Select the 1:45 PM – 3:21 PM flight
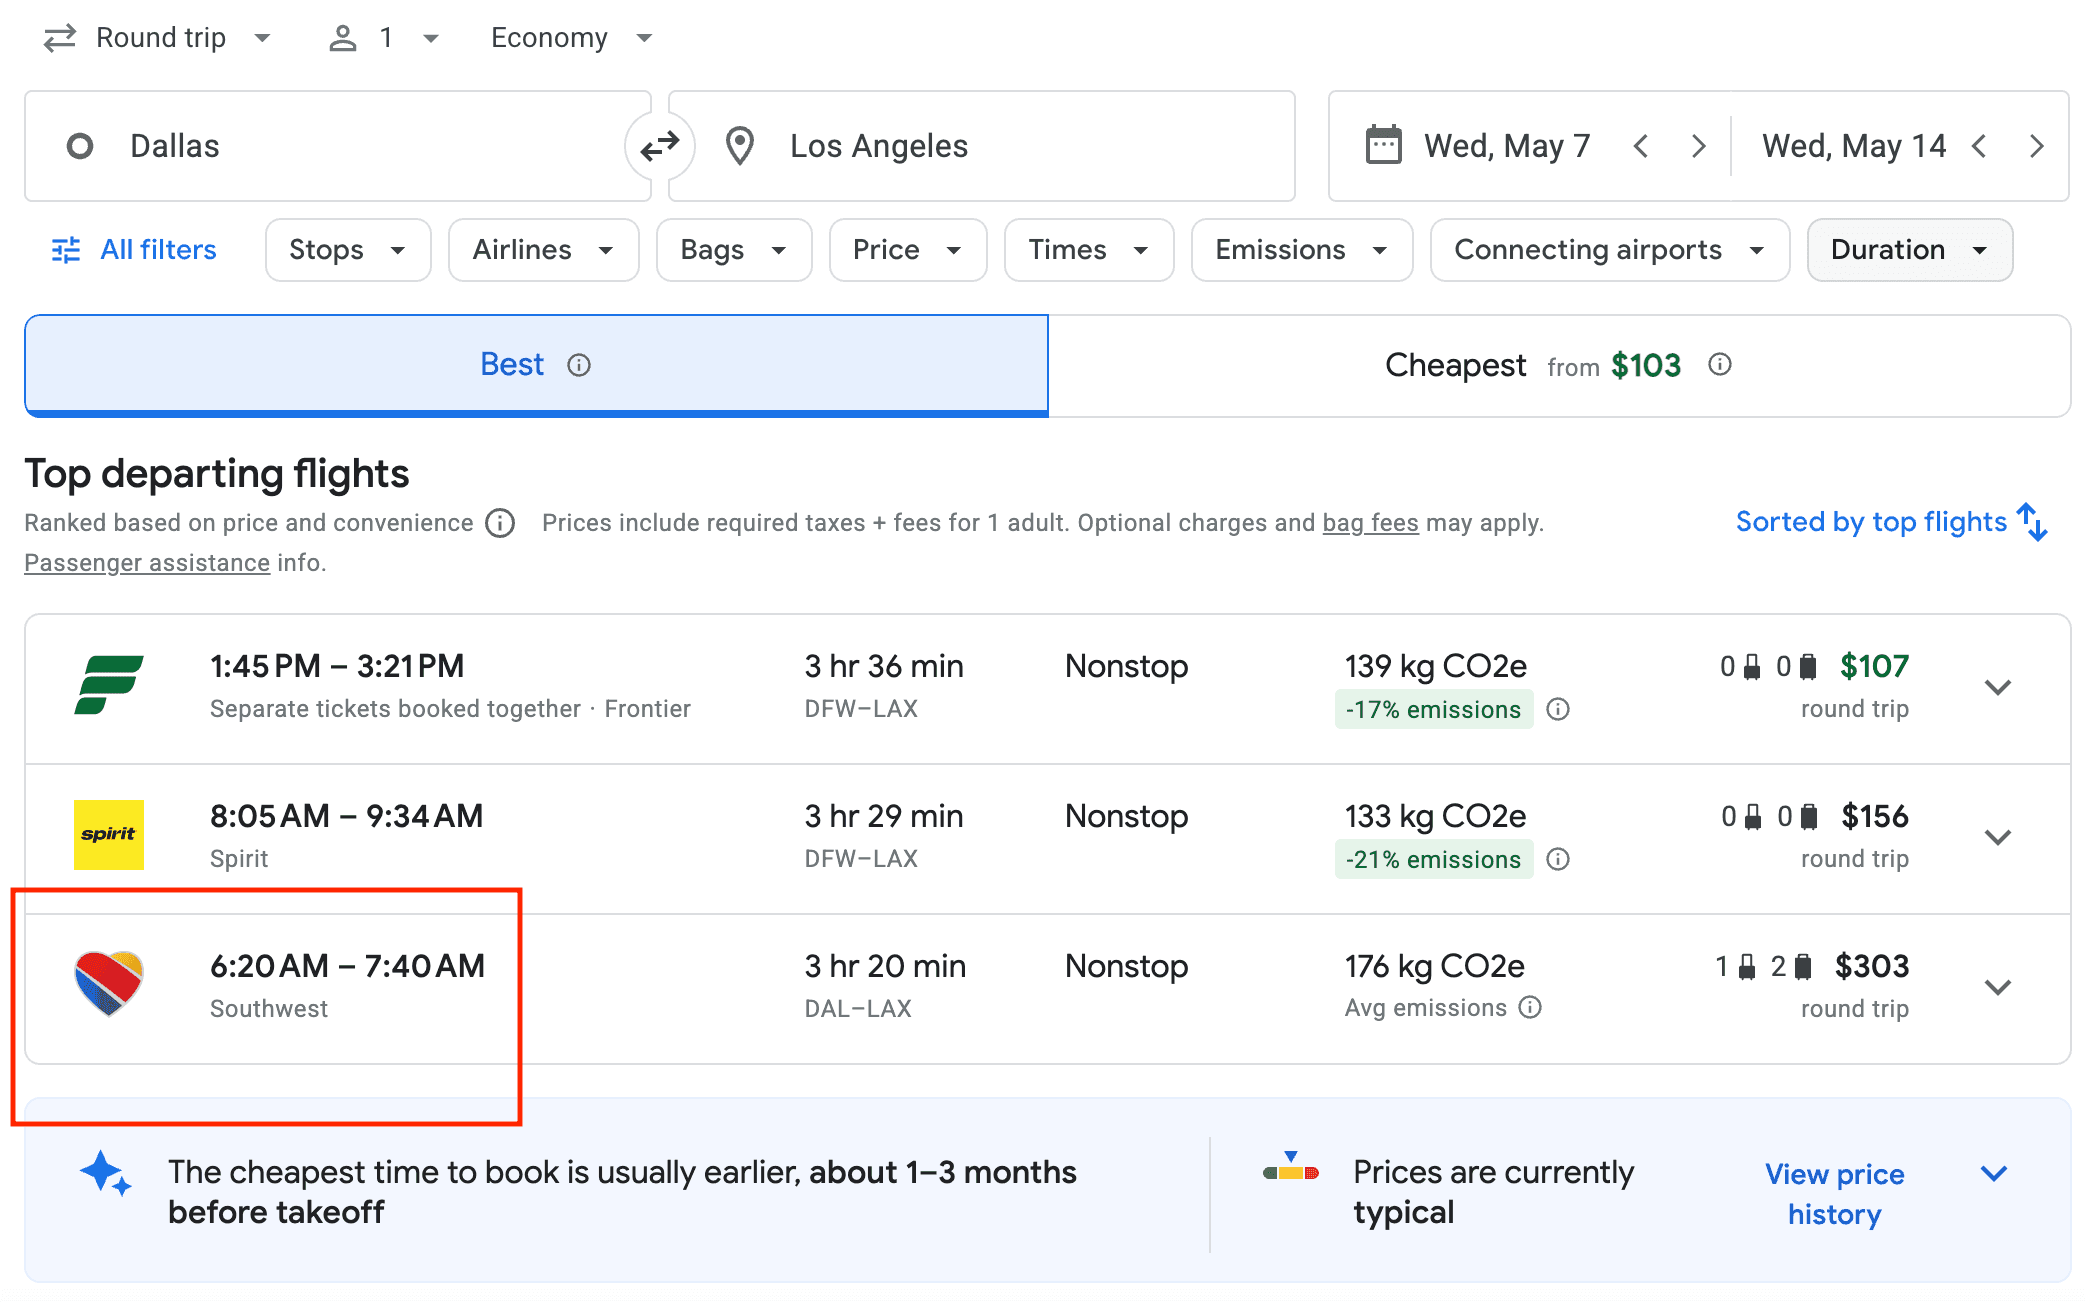Screen dimensions: 2086x1302 (1048, 688)
